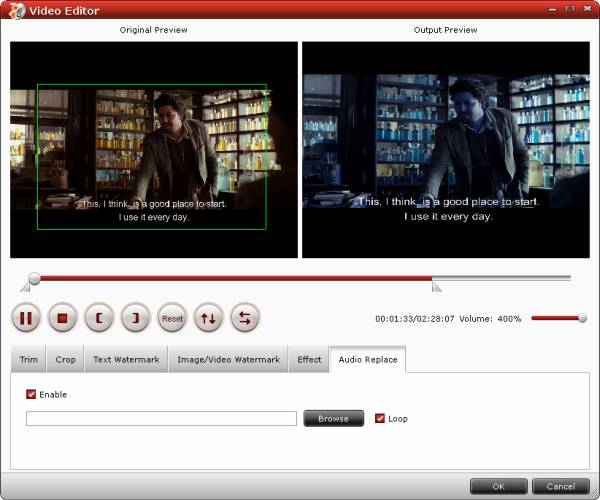This screenshot has height=500, width=600.
Task: Click the Volume: 400% label
Action: pyautogui.click(x=490, y=319)
